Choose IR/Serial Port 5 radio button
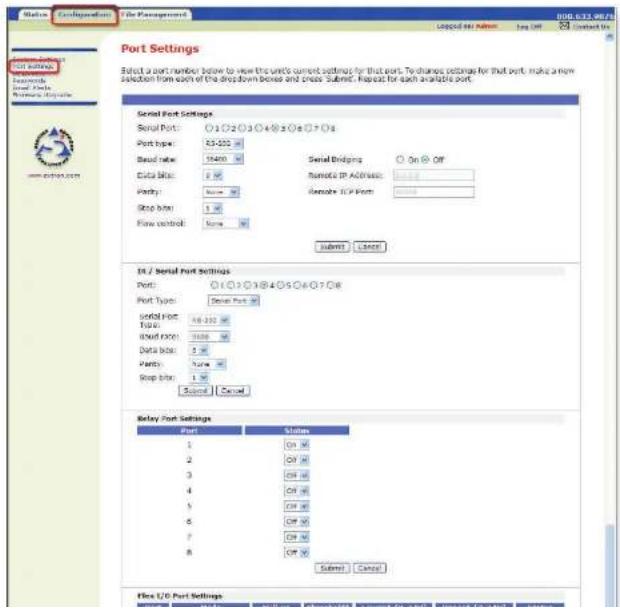This screenshot has width=620, height=609. (280, 285)
